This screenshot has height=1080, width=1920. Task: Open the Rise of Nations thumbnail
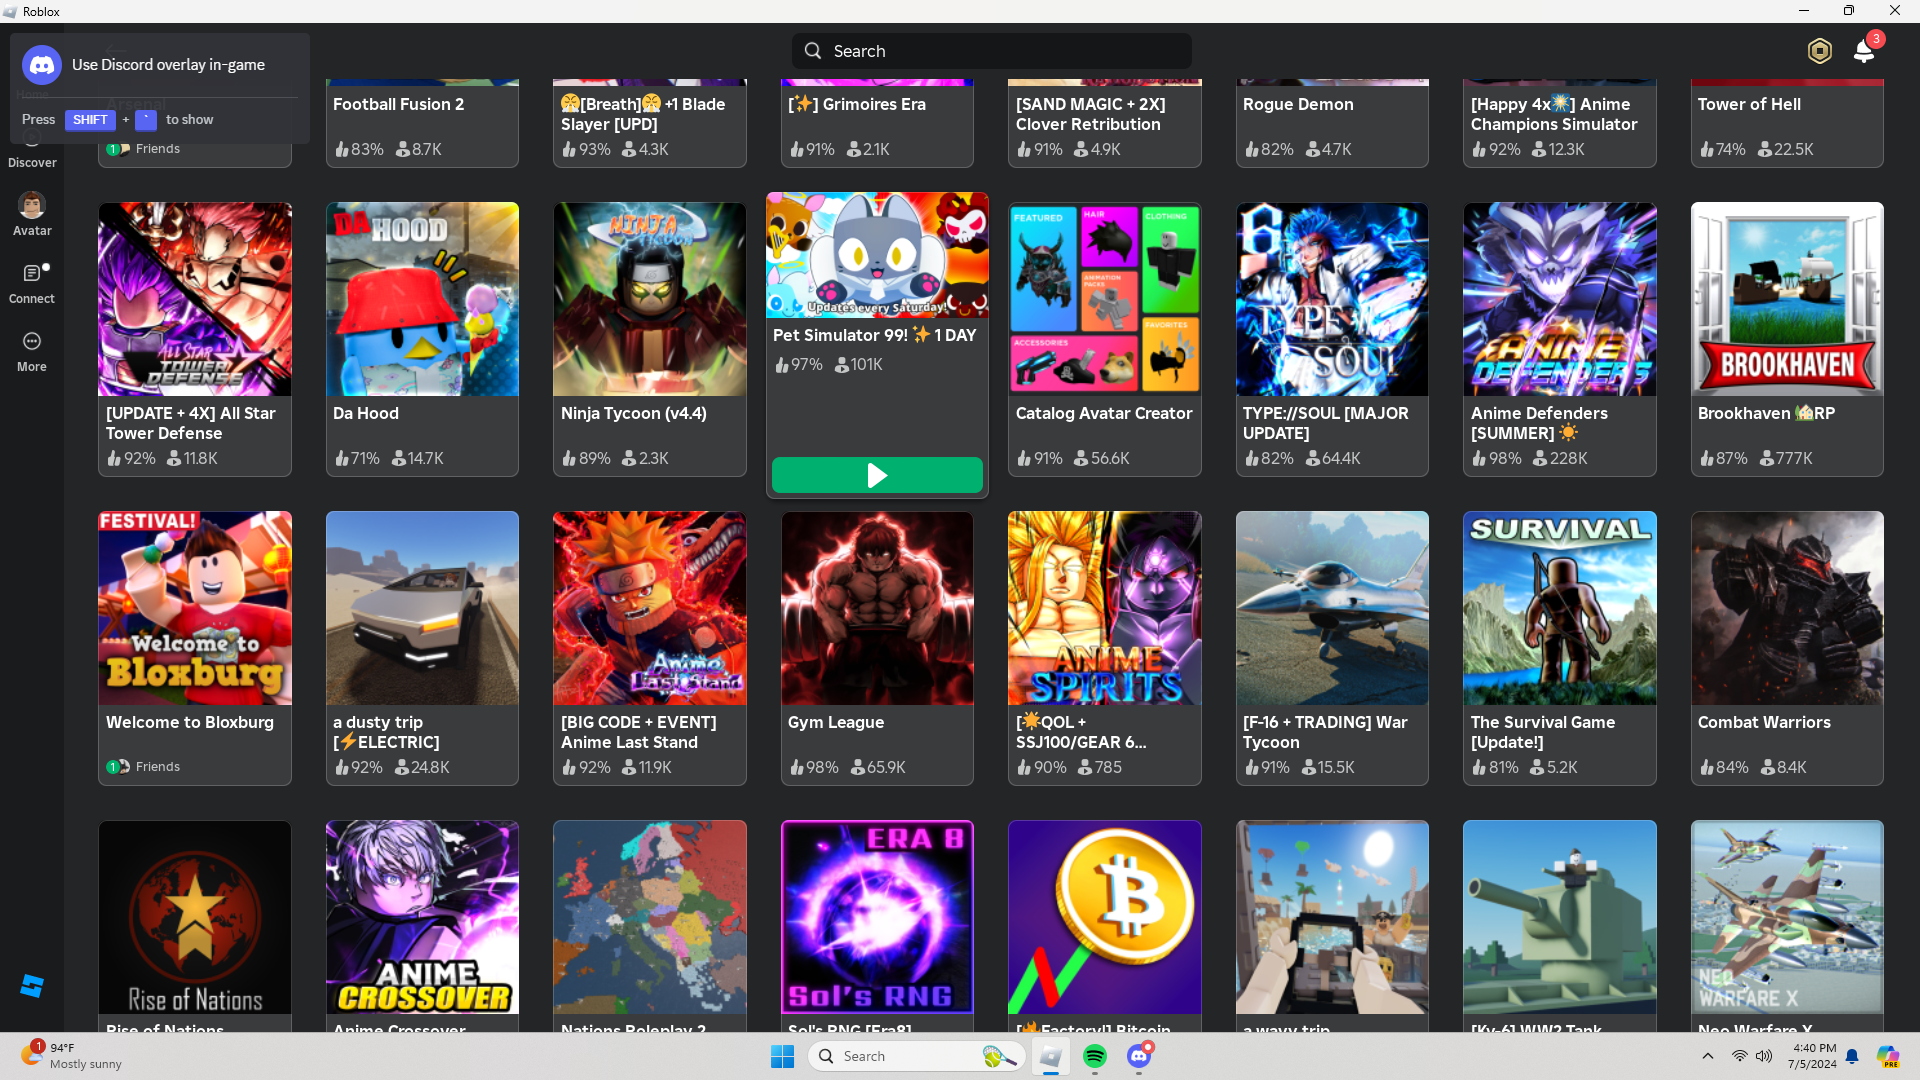point(195,917)
